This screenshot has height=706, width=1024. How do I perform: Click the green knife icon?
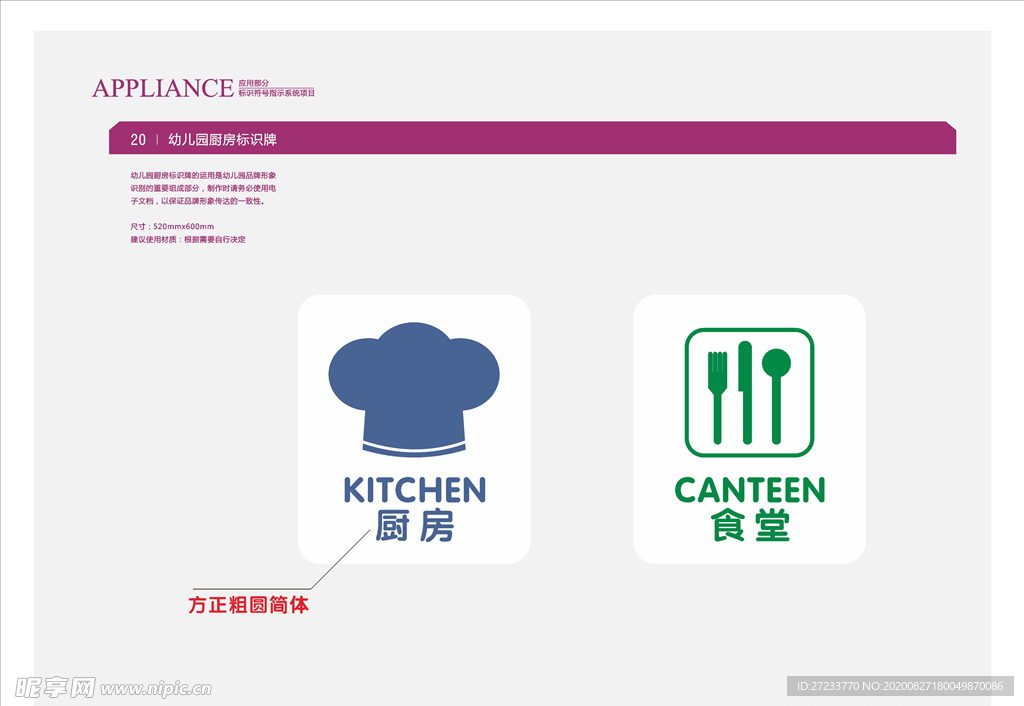(745, 393)
